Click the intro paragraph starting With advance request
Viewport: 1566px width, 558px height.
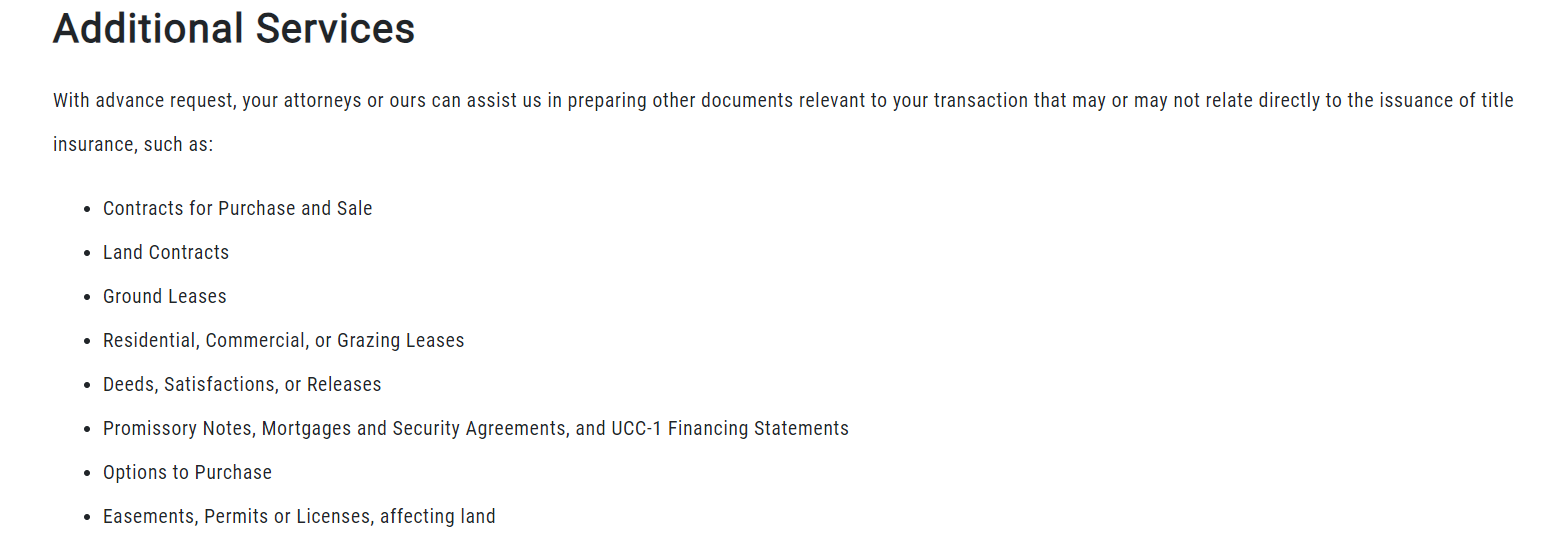[x=783, y=122]
